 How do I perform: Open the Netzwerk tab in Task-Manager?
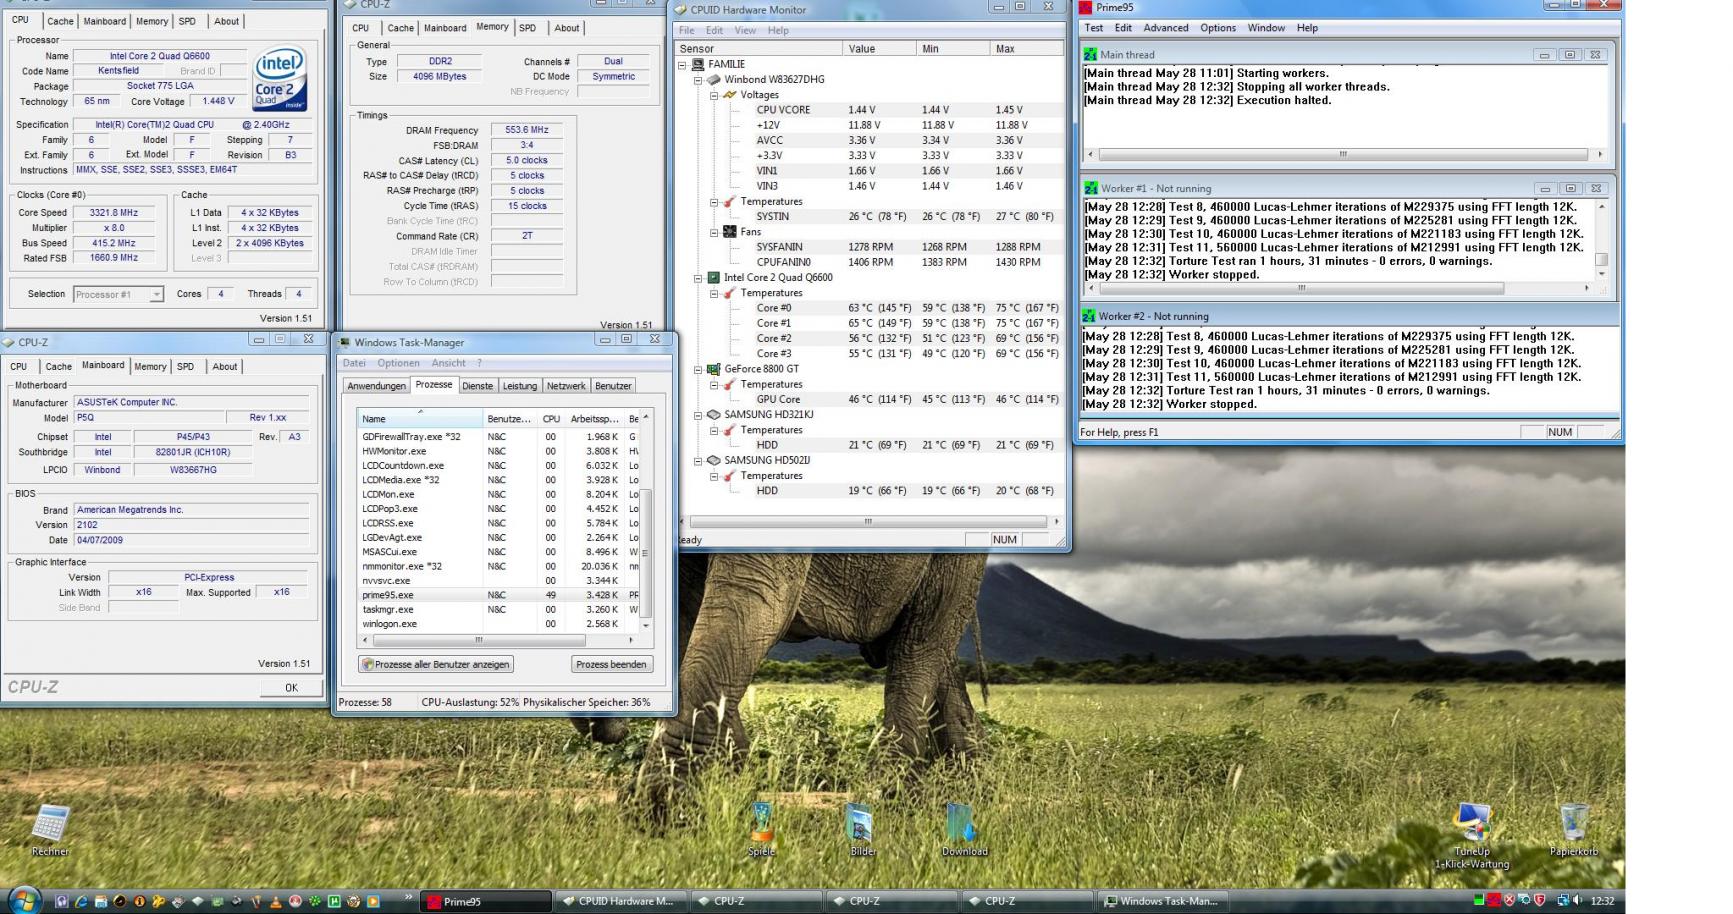click(x=566, y=386)
